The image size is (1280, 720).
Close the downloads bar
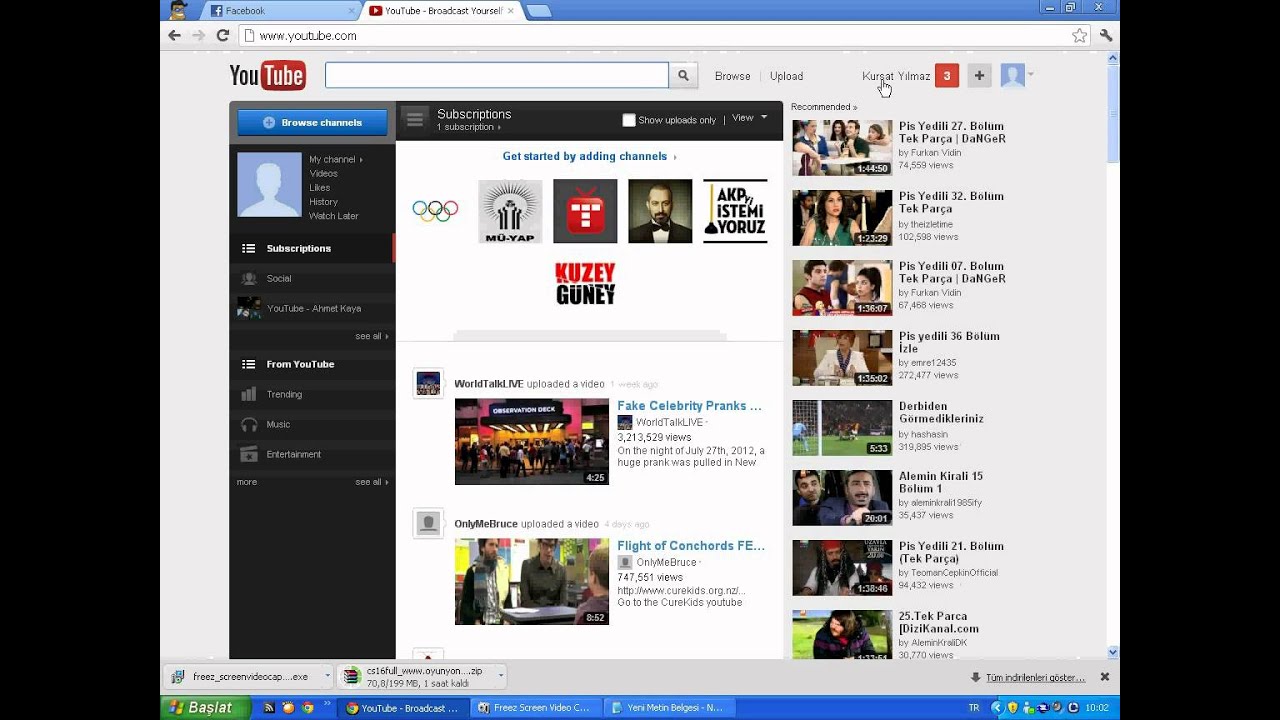[1105, 677]
